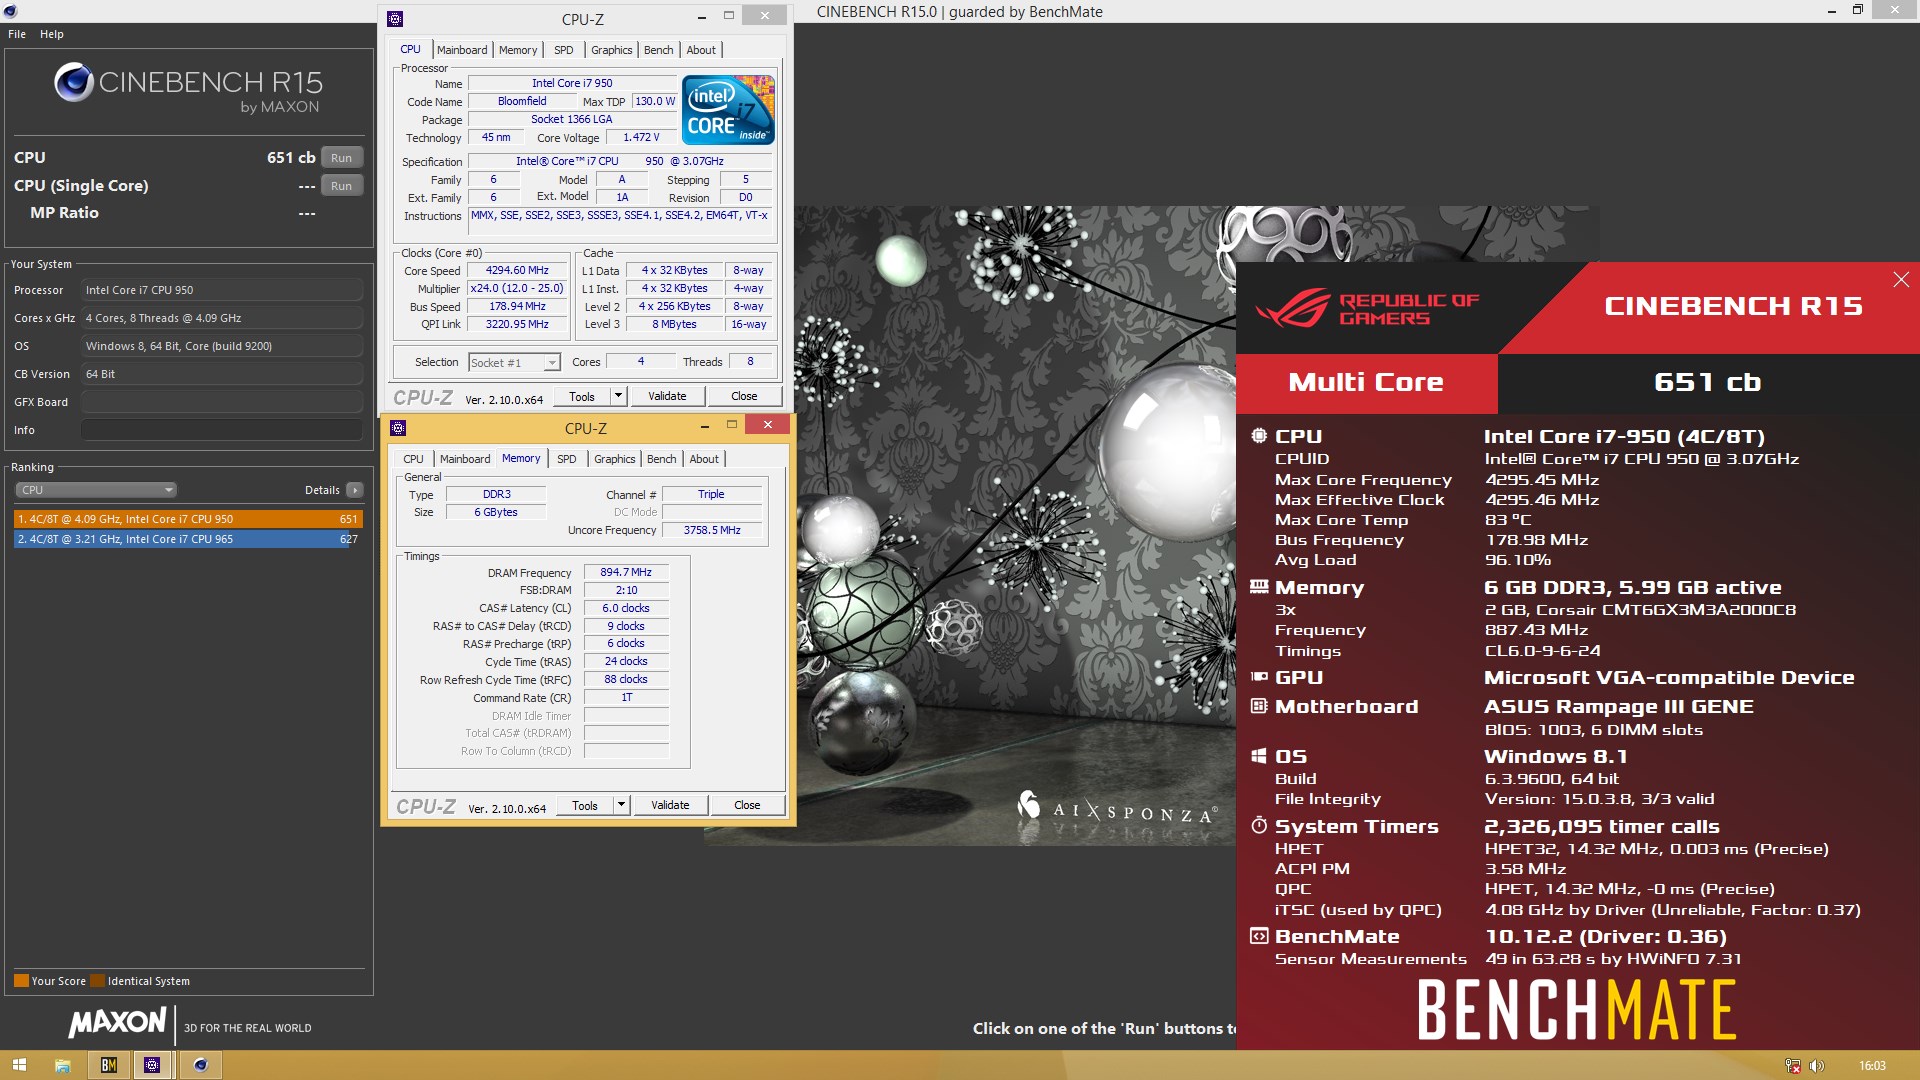Open Tools dropdown arrow in upper CPU-Z
This screenshot has height=1080, width=1920.
[618, 396]
